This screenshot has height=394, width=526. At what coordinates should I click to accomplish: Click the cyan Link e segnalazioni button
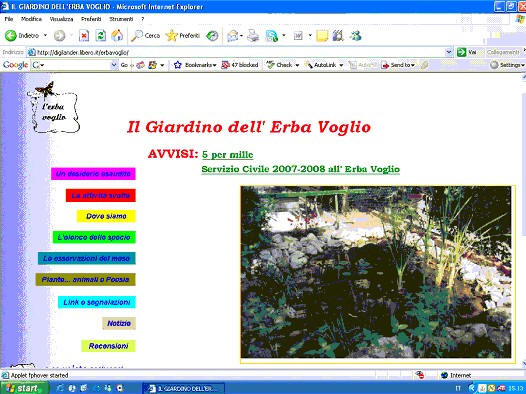click(97, 302)
